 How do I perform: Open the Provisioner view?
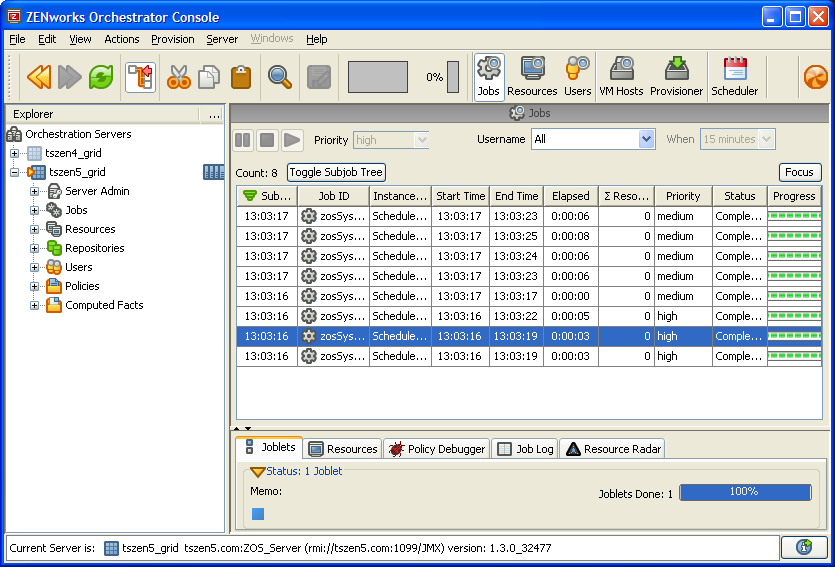coord(676,77)
